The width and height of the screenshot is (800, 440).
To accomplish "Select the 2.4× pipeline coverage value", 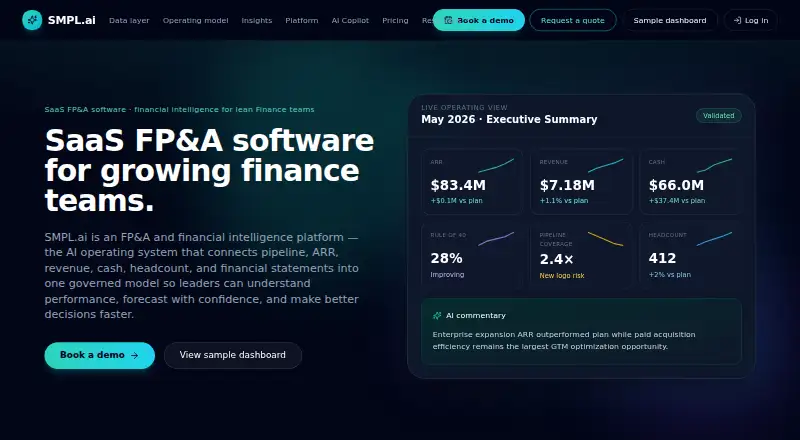I will (557, 259).
